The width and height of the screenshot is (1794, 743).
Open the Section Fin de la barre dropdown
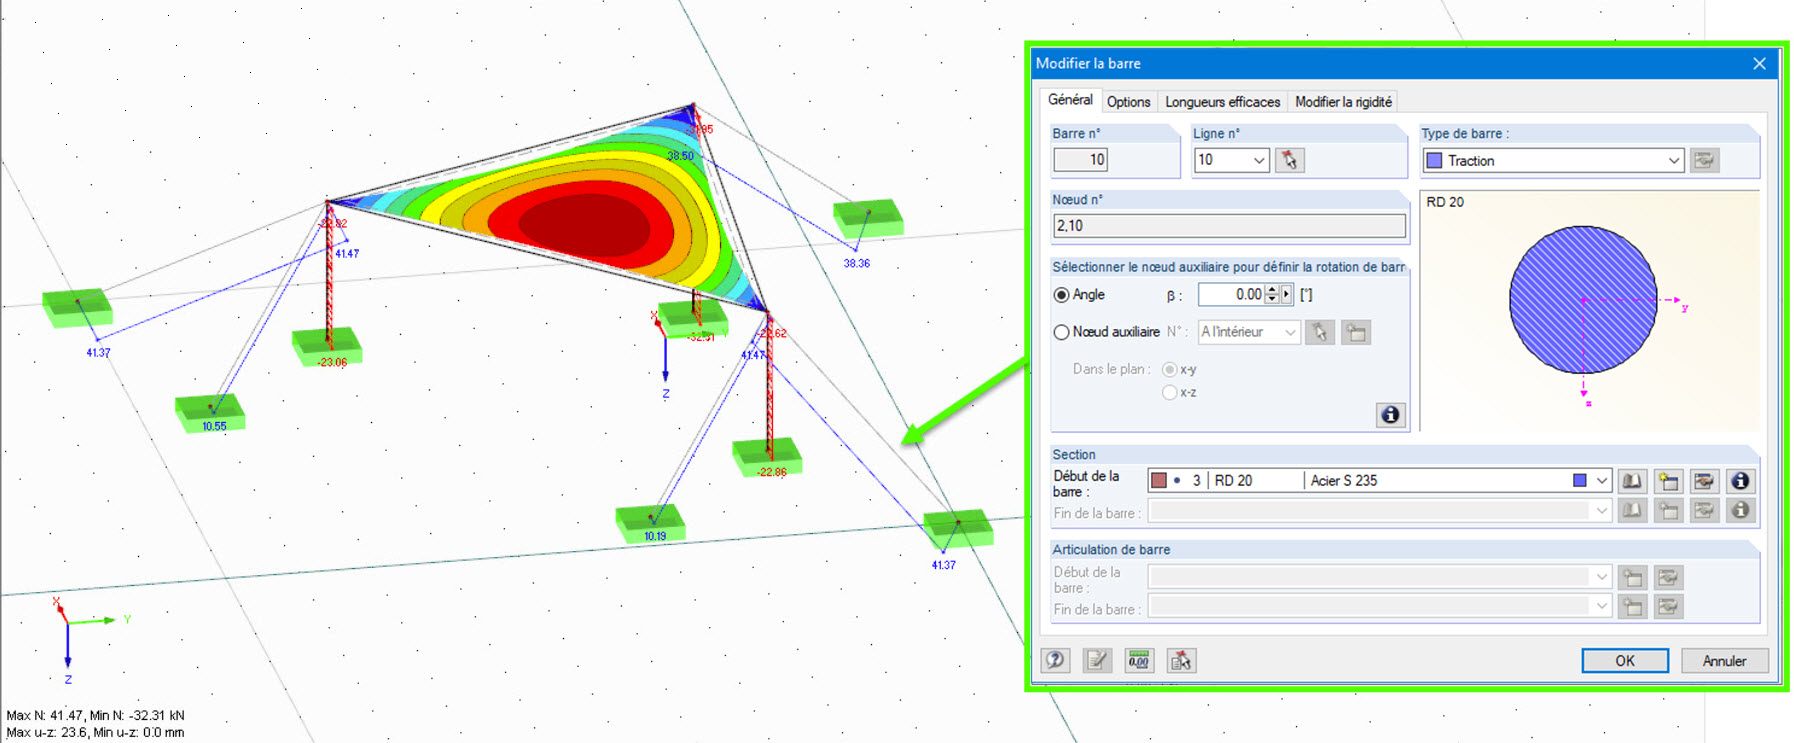pos(1601,511)
